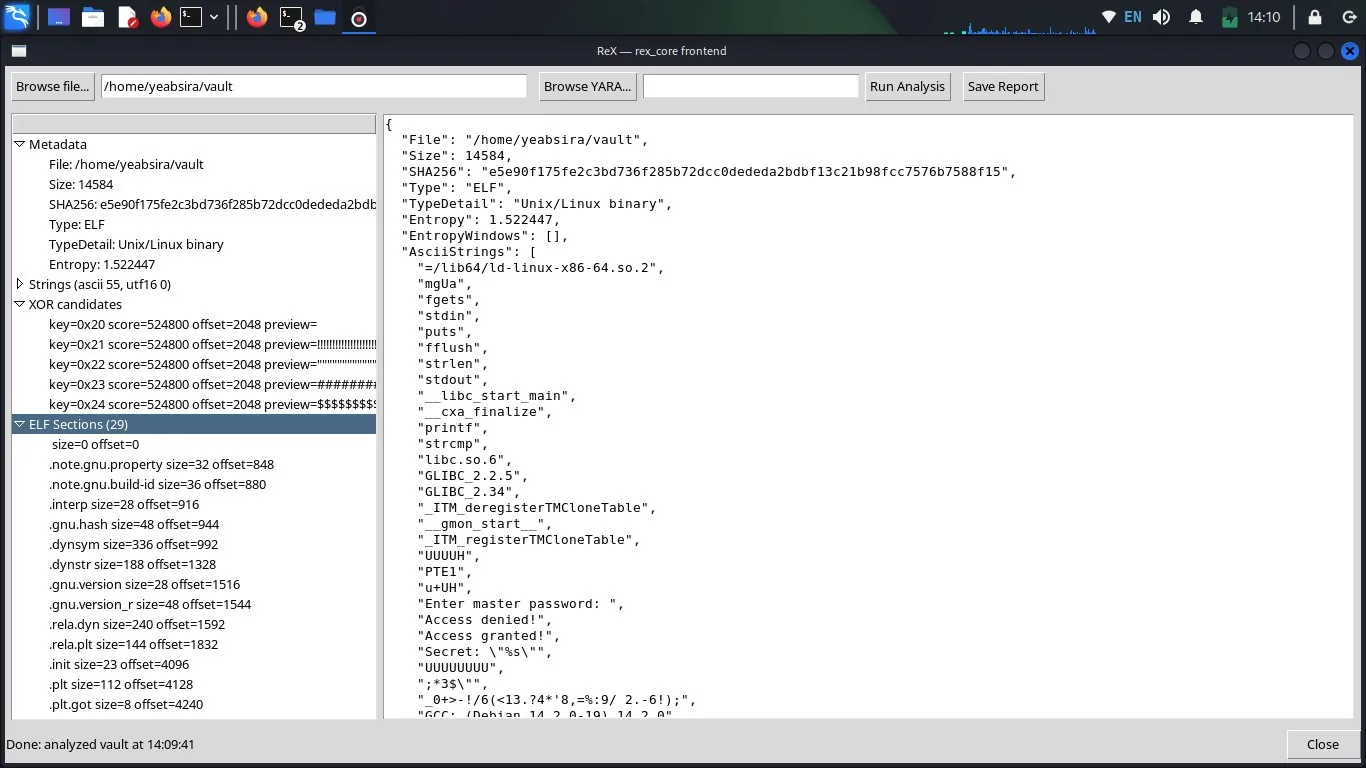Switch to the blue folder window task
1366x768 pixels.
click(x=325, y=17)
